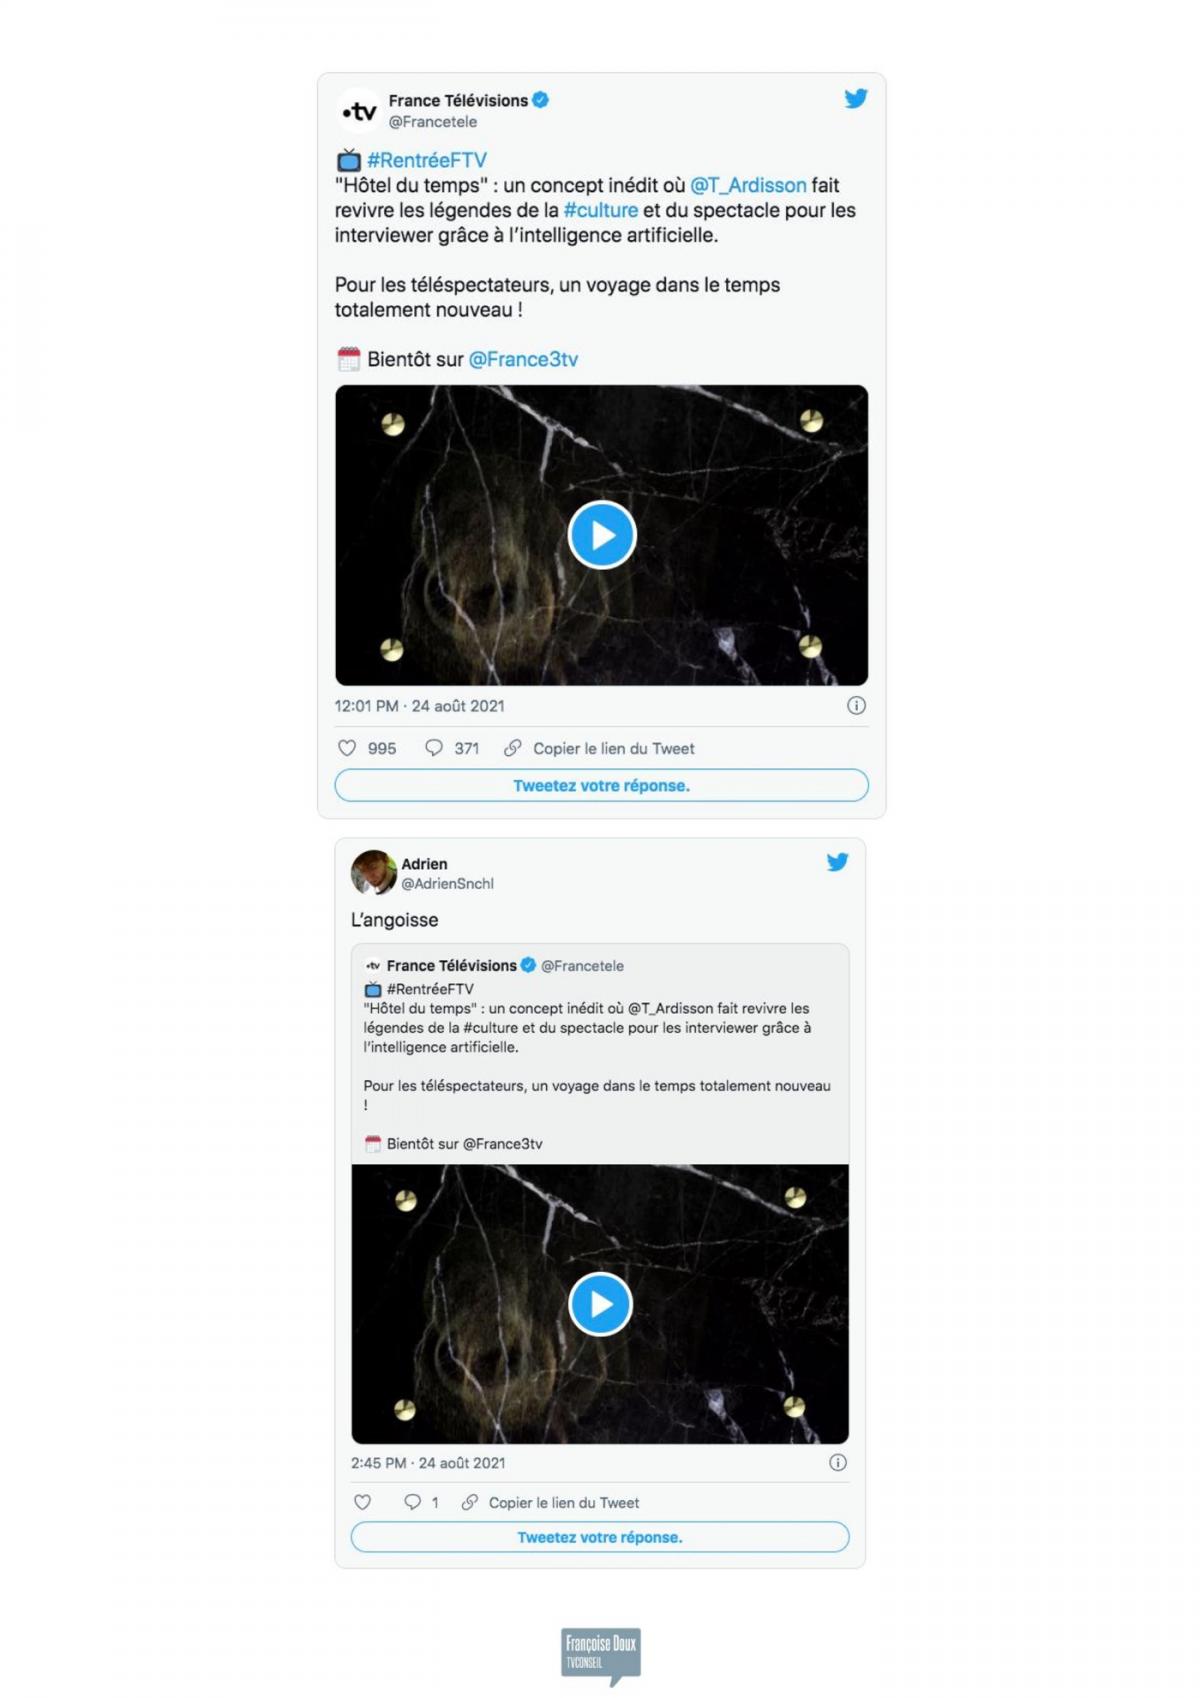1200x1698 pixels.
Task: Like Adrien's tweet with the heart icon
Action: [x=363, y=1502]
